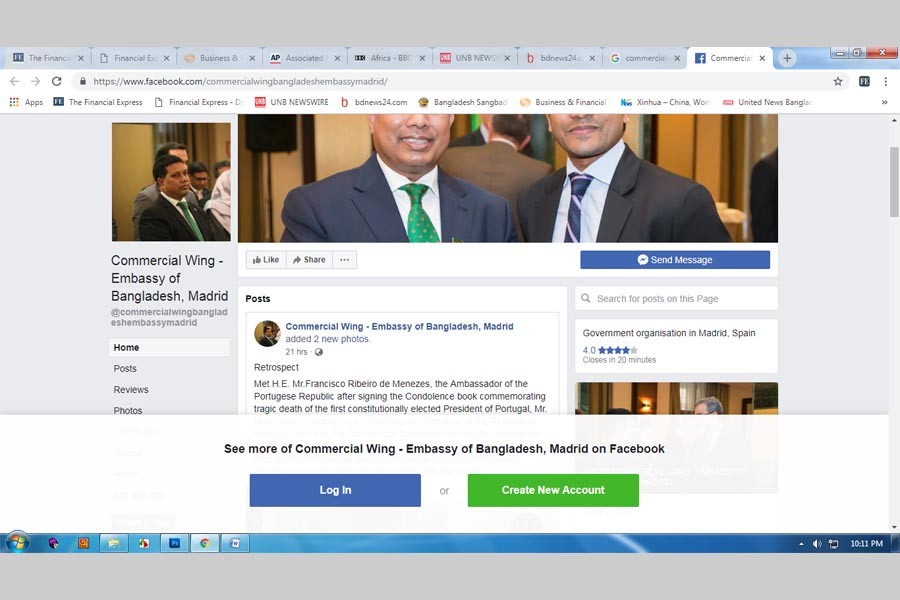The image size is (900, 600).
Task: Show hidden system tray icons arrow
Action: (801, 544)
